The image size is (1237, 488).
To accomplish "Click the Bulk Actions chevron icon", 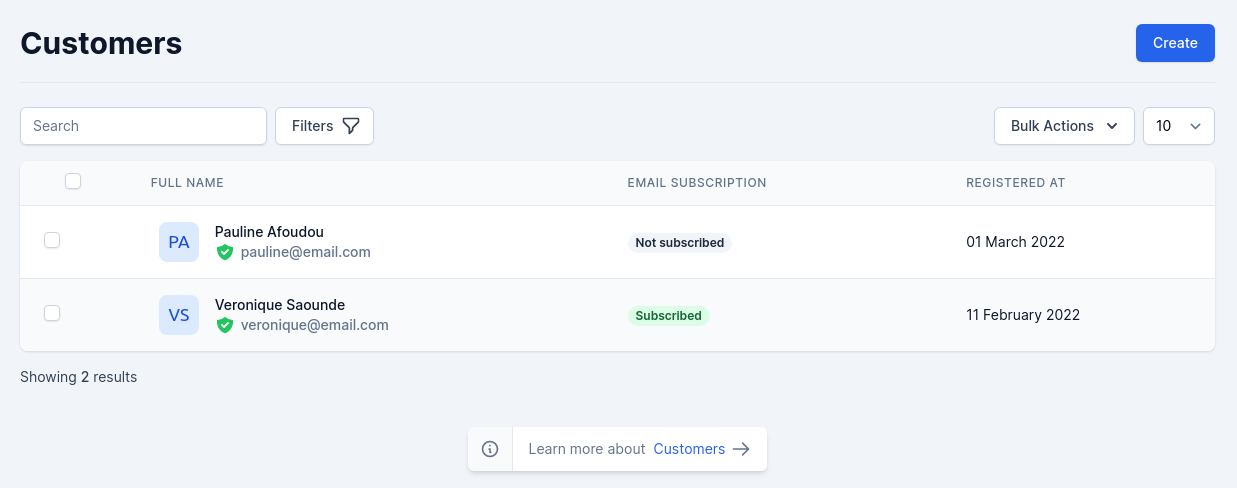I will 1112,126.
